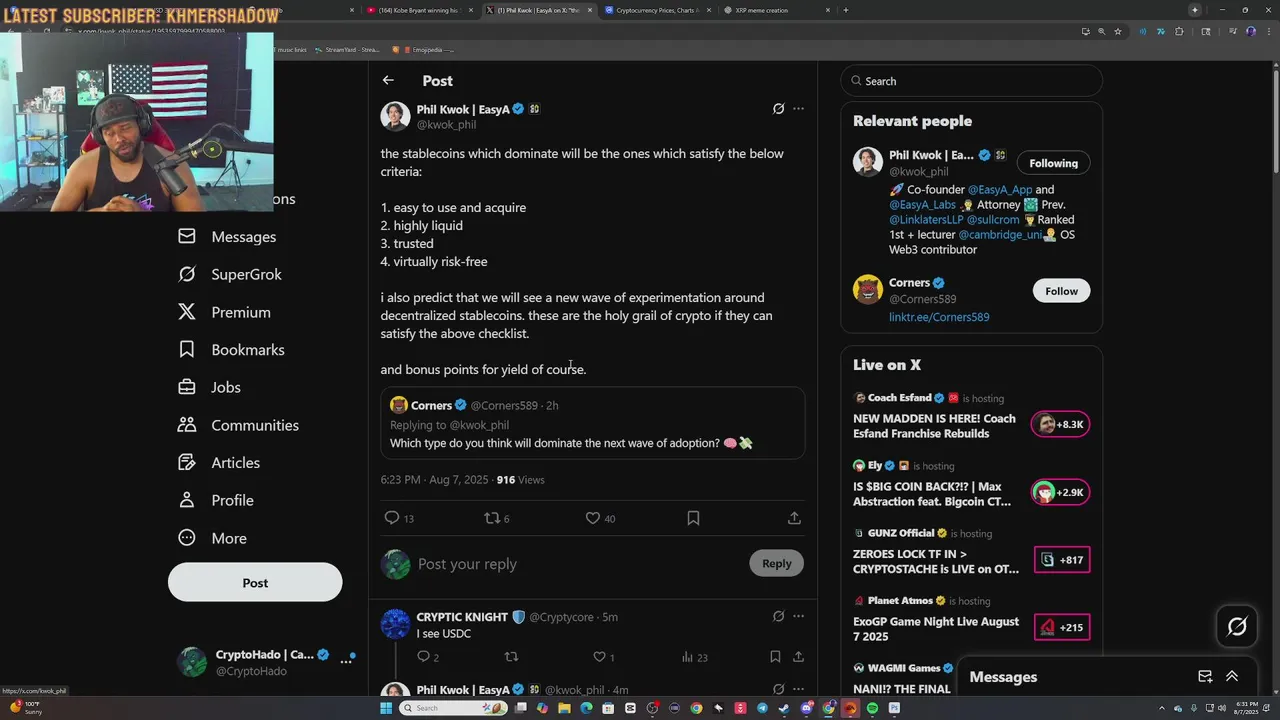The height and width of the screenshot is (720, 1280).
Task: Expand the Messages drawer
Action: tap(1232, 677)
